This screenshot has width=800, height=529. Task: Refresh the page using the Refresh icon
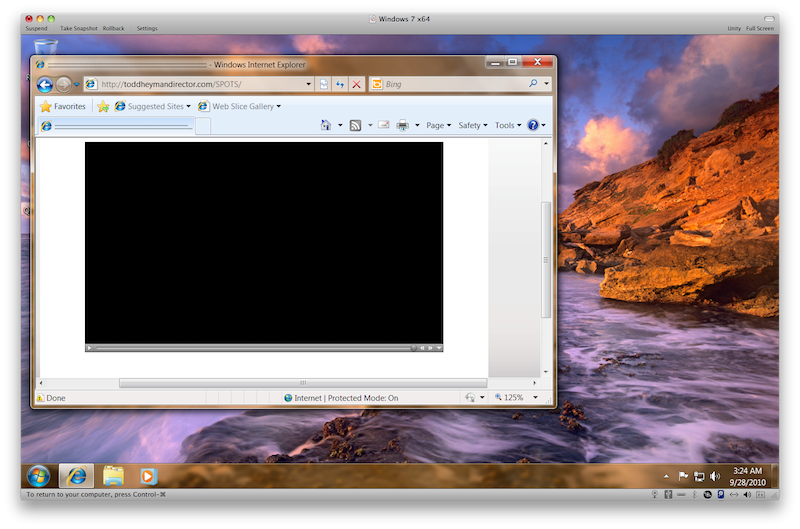340,84
